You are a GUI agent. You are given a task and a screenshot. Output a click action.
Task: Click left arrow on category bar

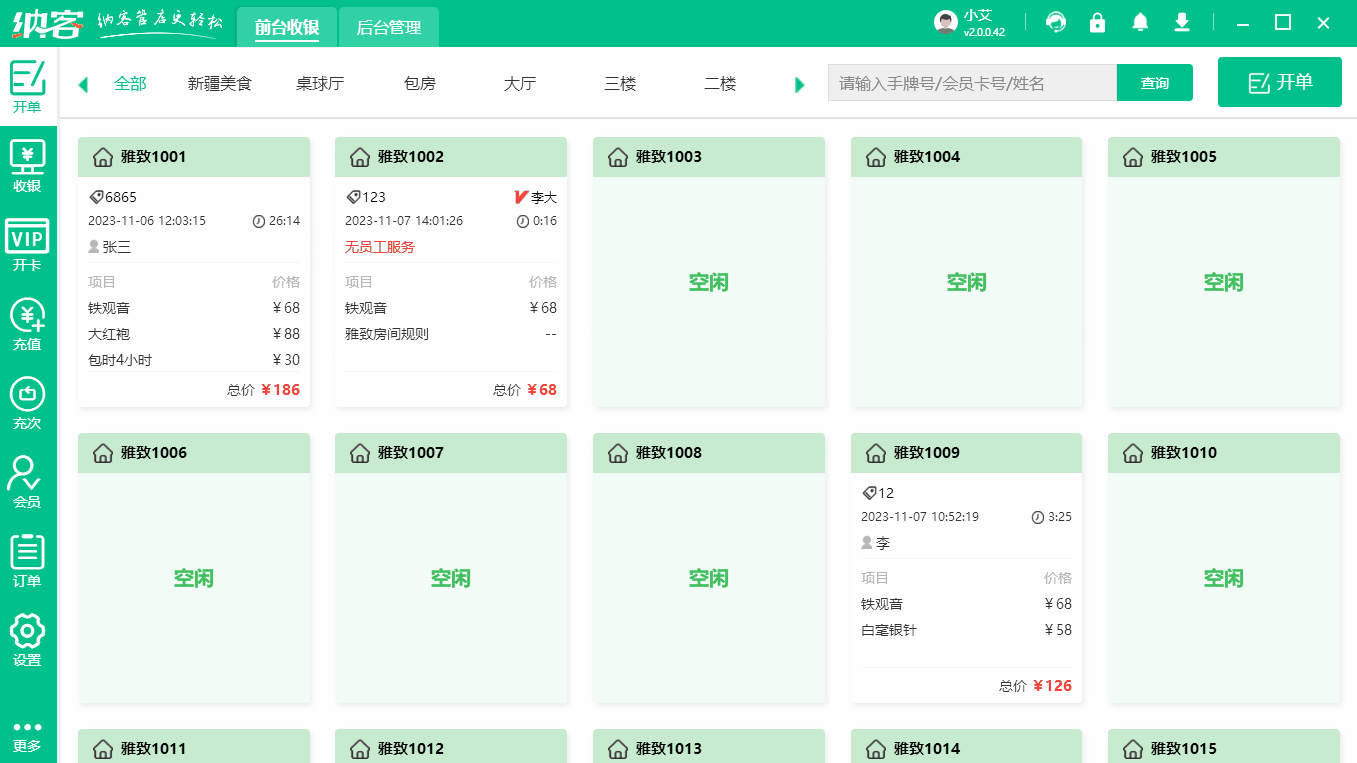point(84,84)
